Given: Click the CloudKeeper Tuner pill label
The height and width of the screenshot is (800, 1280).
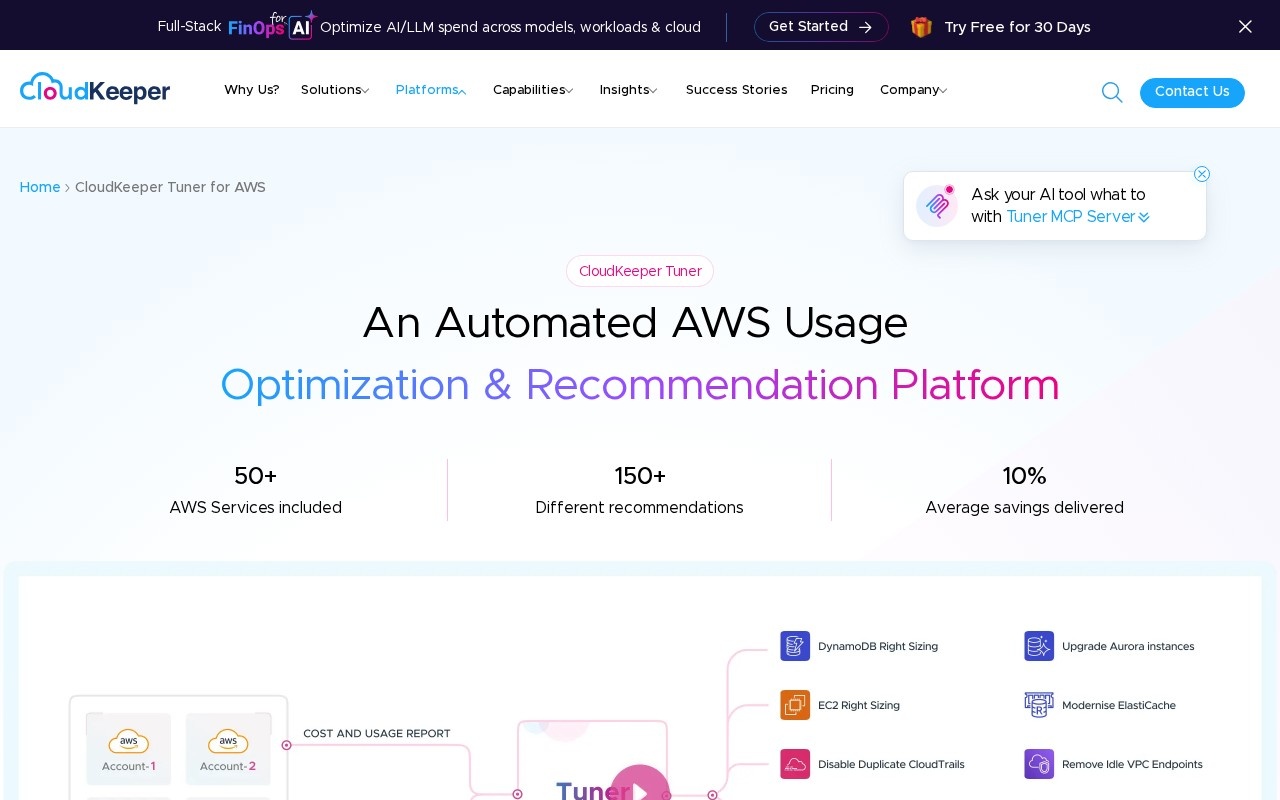Looking at the screenshot, I should pos(640,271).
